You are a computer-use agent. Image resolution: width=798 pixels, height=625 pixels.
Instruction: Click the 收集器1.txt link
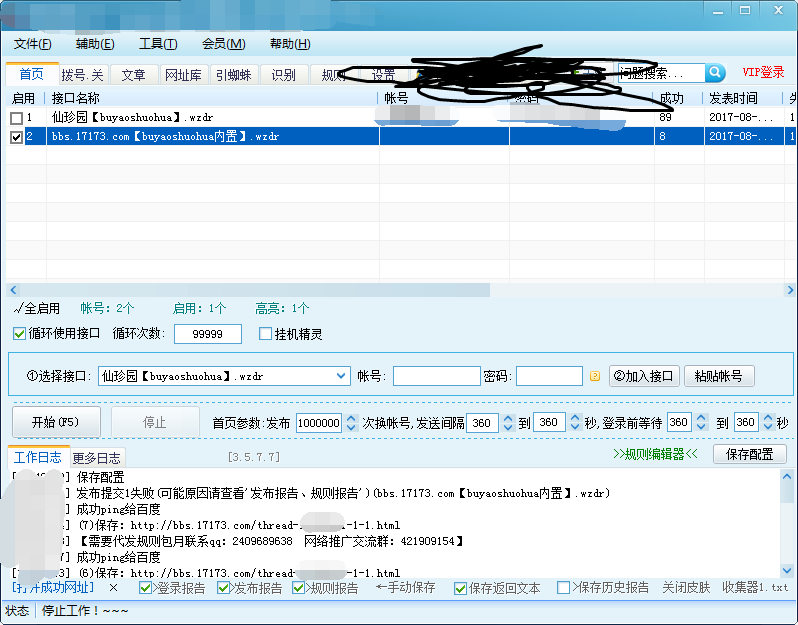click(755, 588)
